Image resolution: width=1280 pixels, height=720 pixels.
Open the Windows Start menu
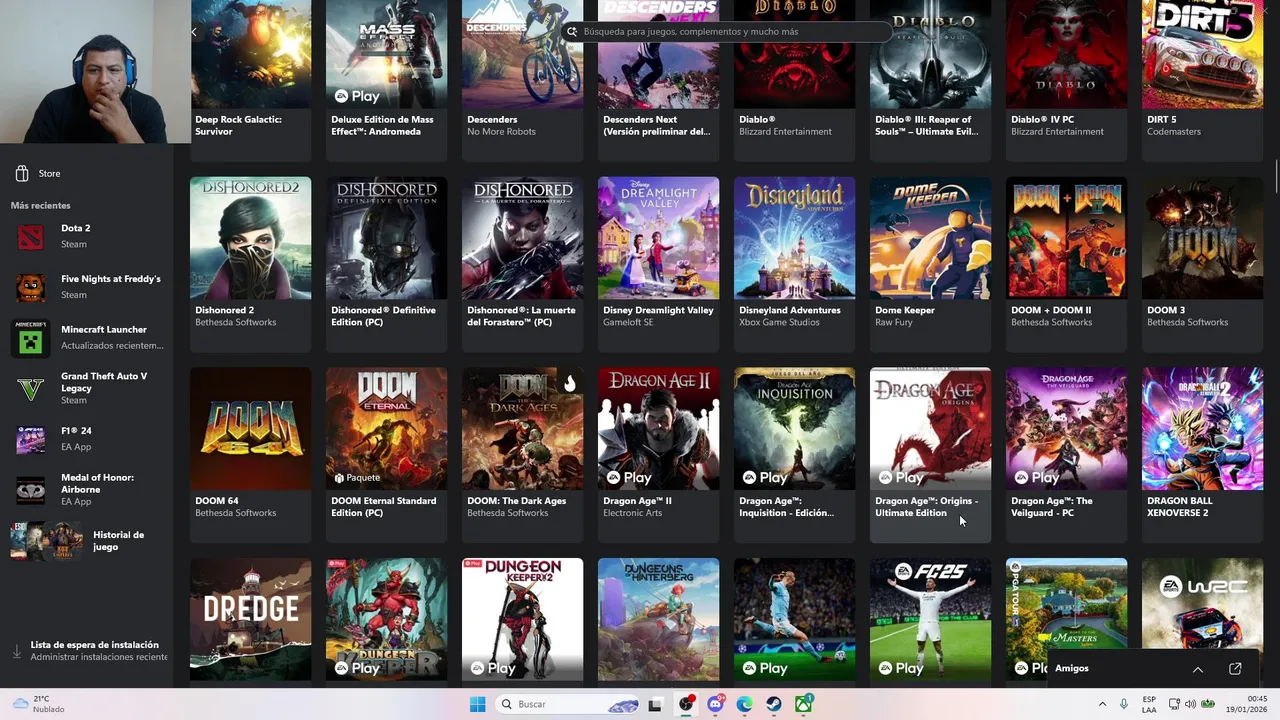[x=478, y=704]
